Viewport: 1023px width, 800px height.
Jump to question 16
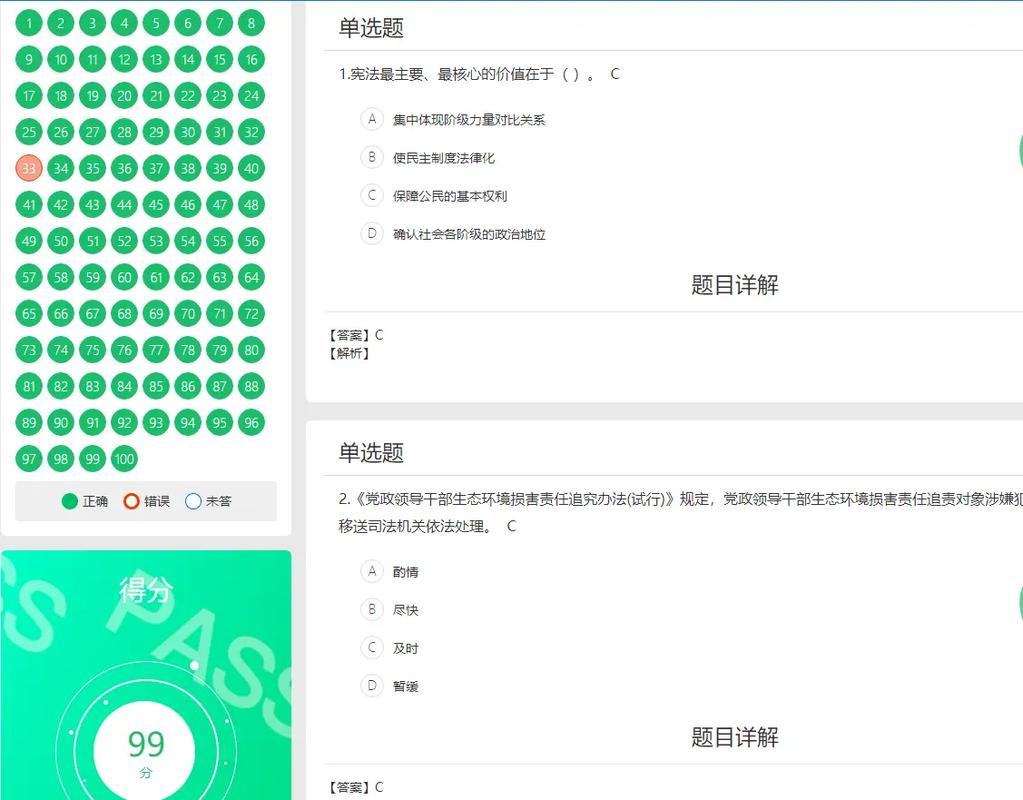[251, 60]
